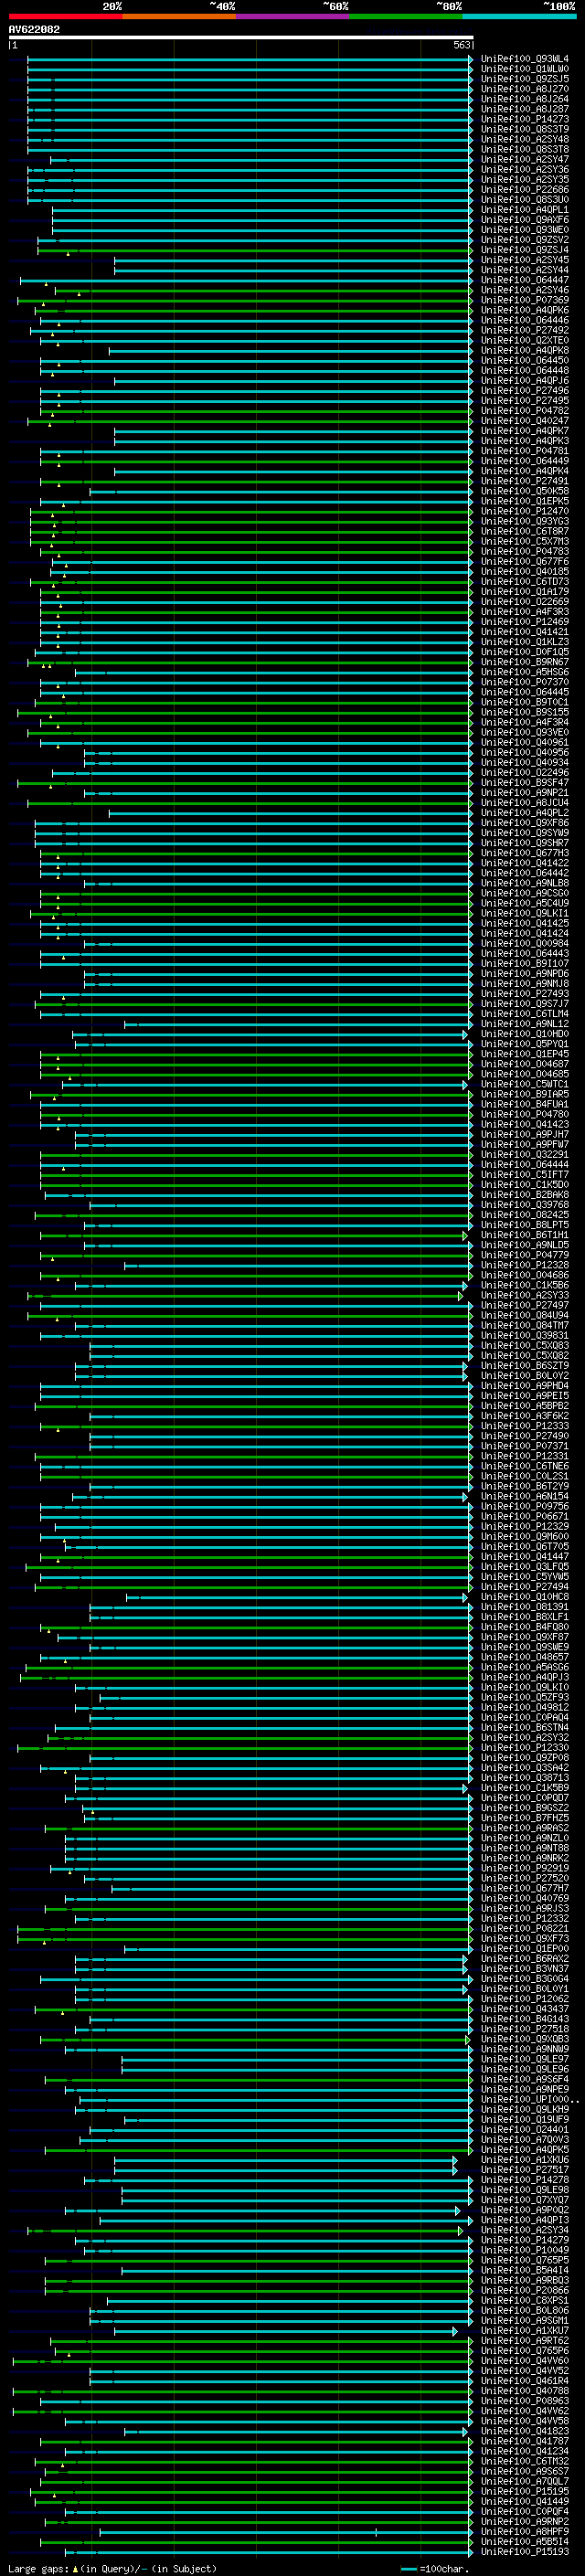Click the cyan alignment bar for UniRef100_Q93WL4
The image size is (585, 2576).
click(x=250, y=59)
